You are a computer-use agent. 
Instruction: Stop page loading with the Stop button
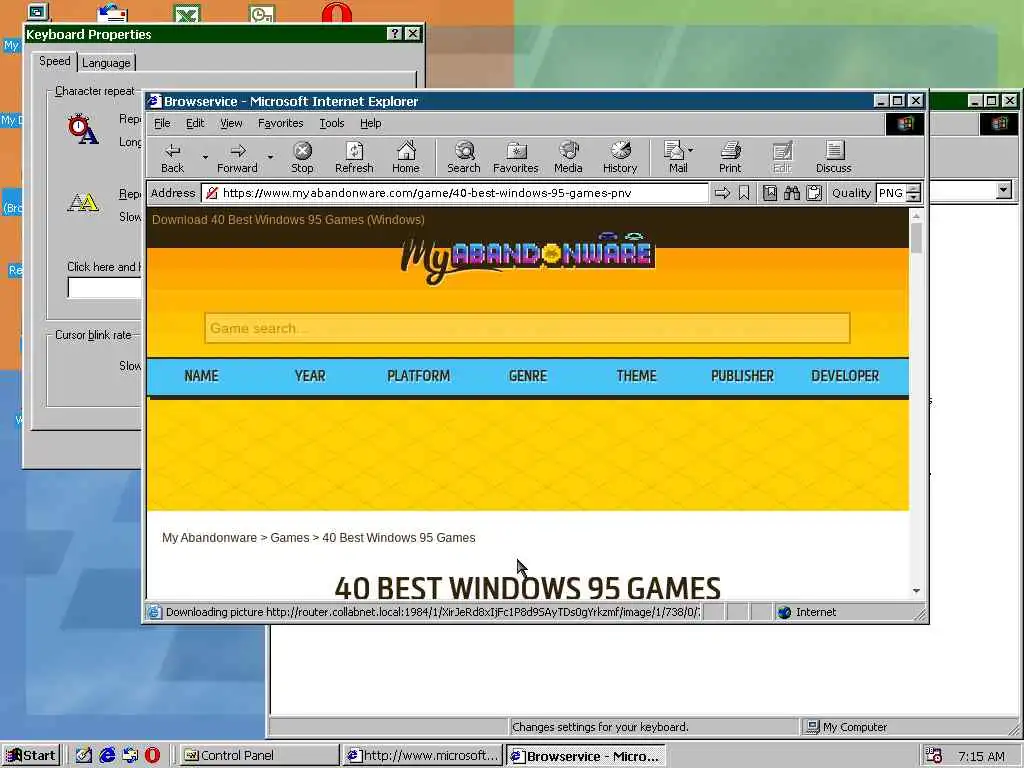tap(302, 158)
